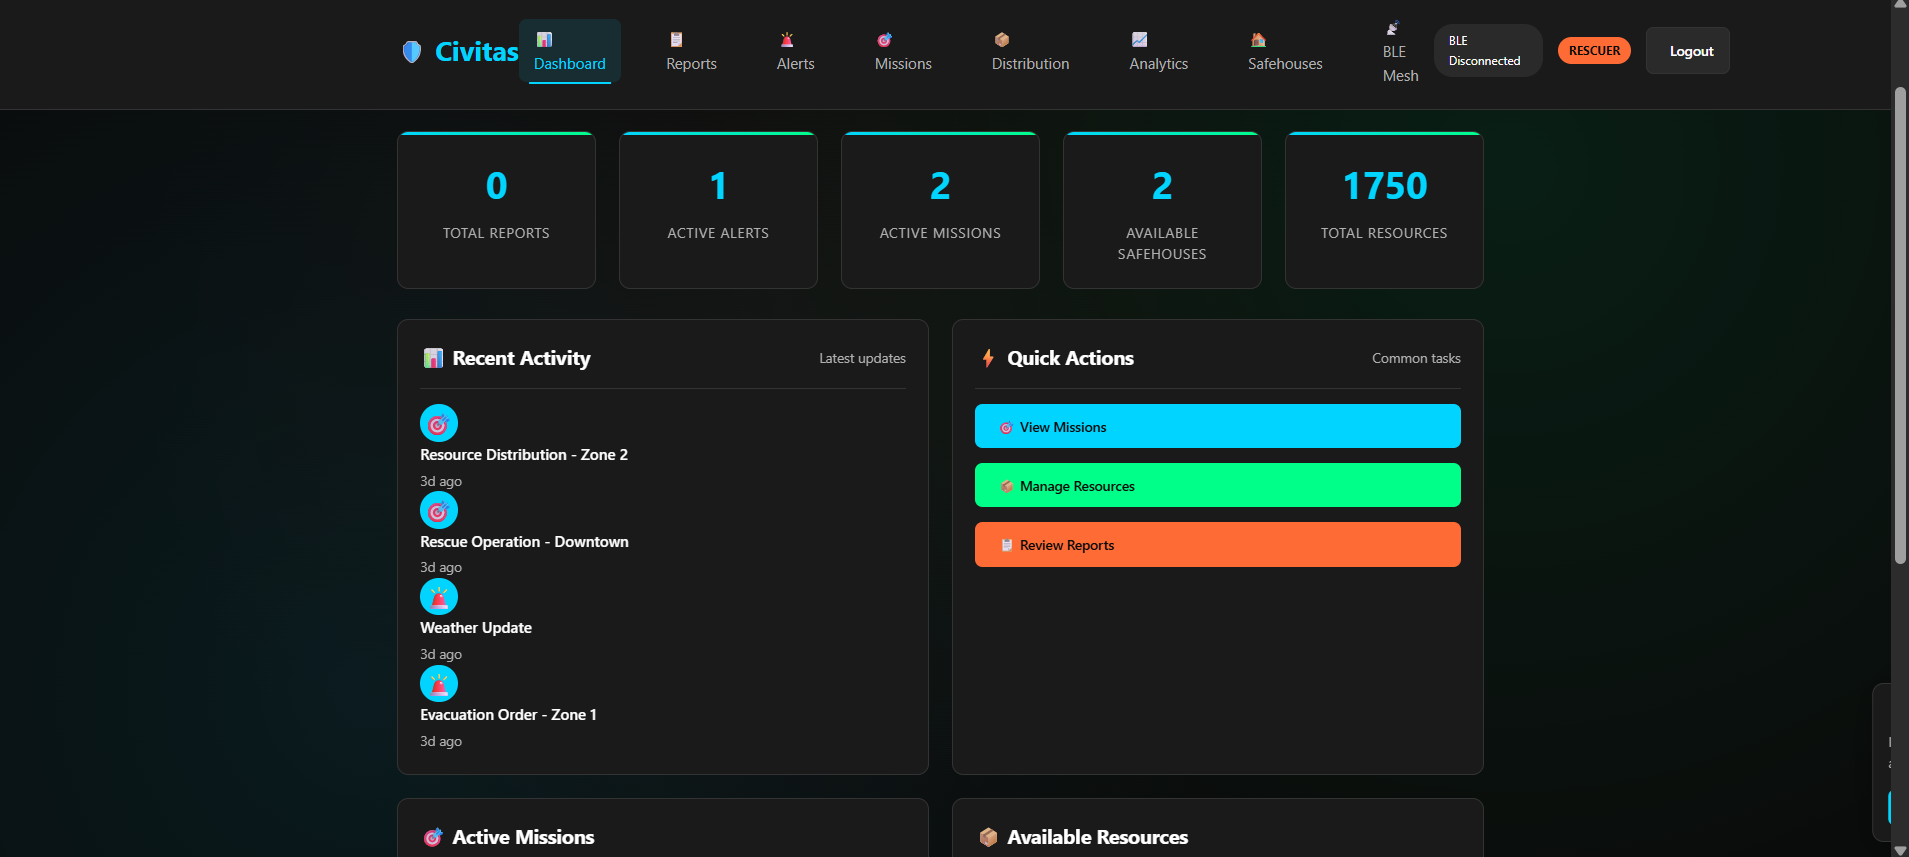Screen dimensions: 1909x857
Task: Click the Dashboard chart icon in navbar
Action: click(544, 40)
